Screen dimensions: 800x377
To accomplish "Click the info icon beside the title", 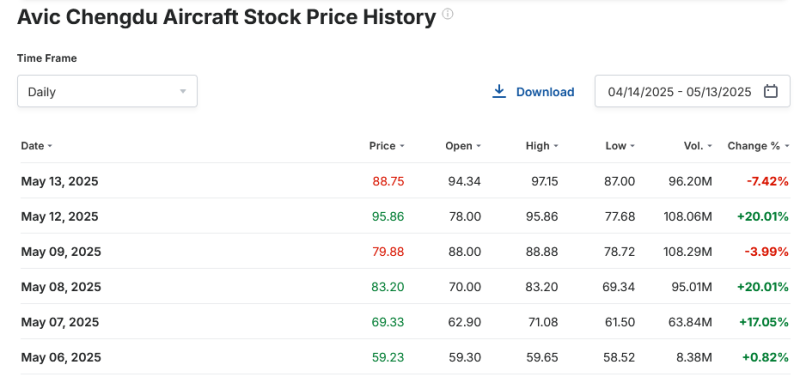I will pyautogui.click(x=447, y=14).
